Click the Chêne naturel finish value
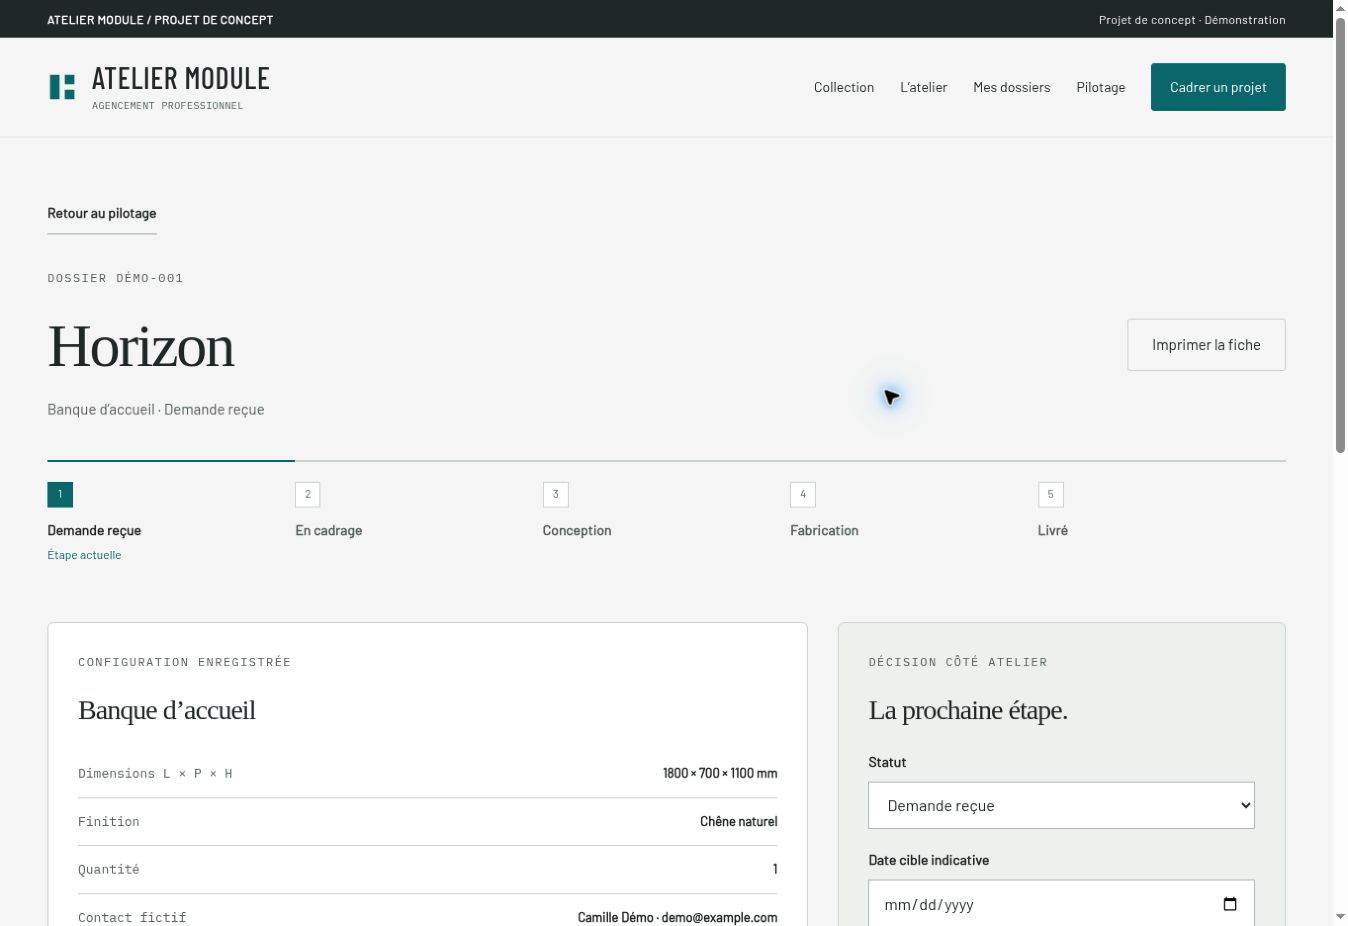 739,821
